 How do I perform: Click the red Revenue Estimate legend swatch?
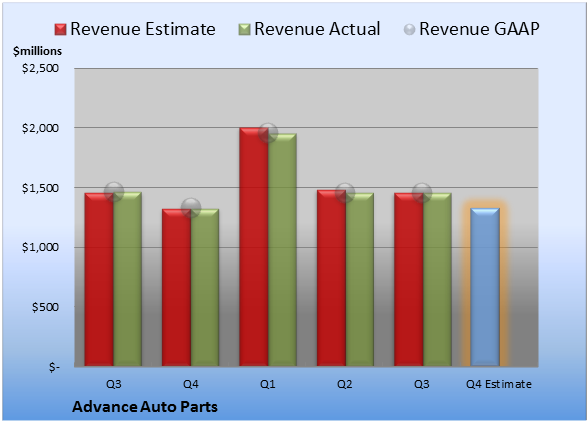click(60, 30)
